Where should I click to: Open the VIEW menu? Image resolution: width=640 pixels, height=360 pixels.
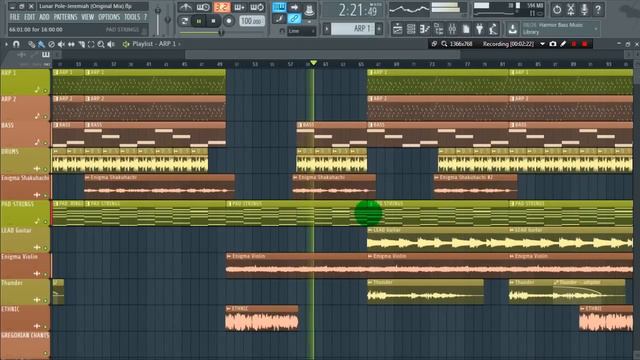[x=87, y=17]
